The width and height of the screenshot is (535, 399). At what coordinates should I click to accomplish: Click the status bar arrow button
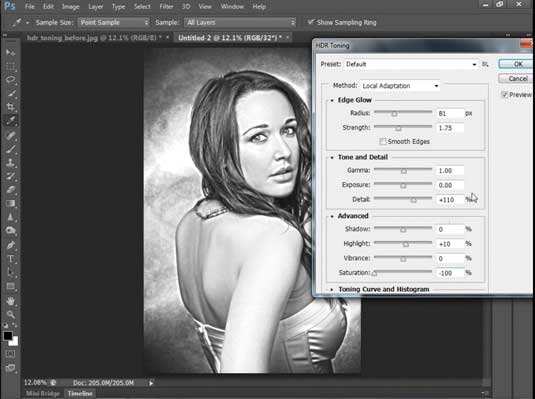coord(151,383)
